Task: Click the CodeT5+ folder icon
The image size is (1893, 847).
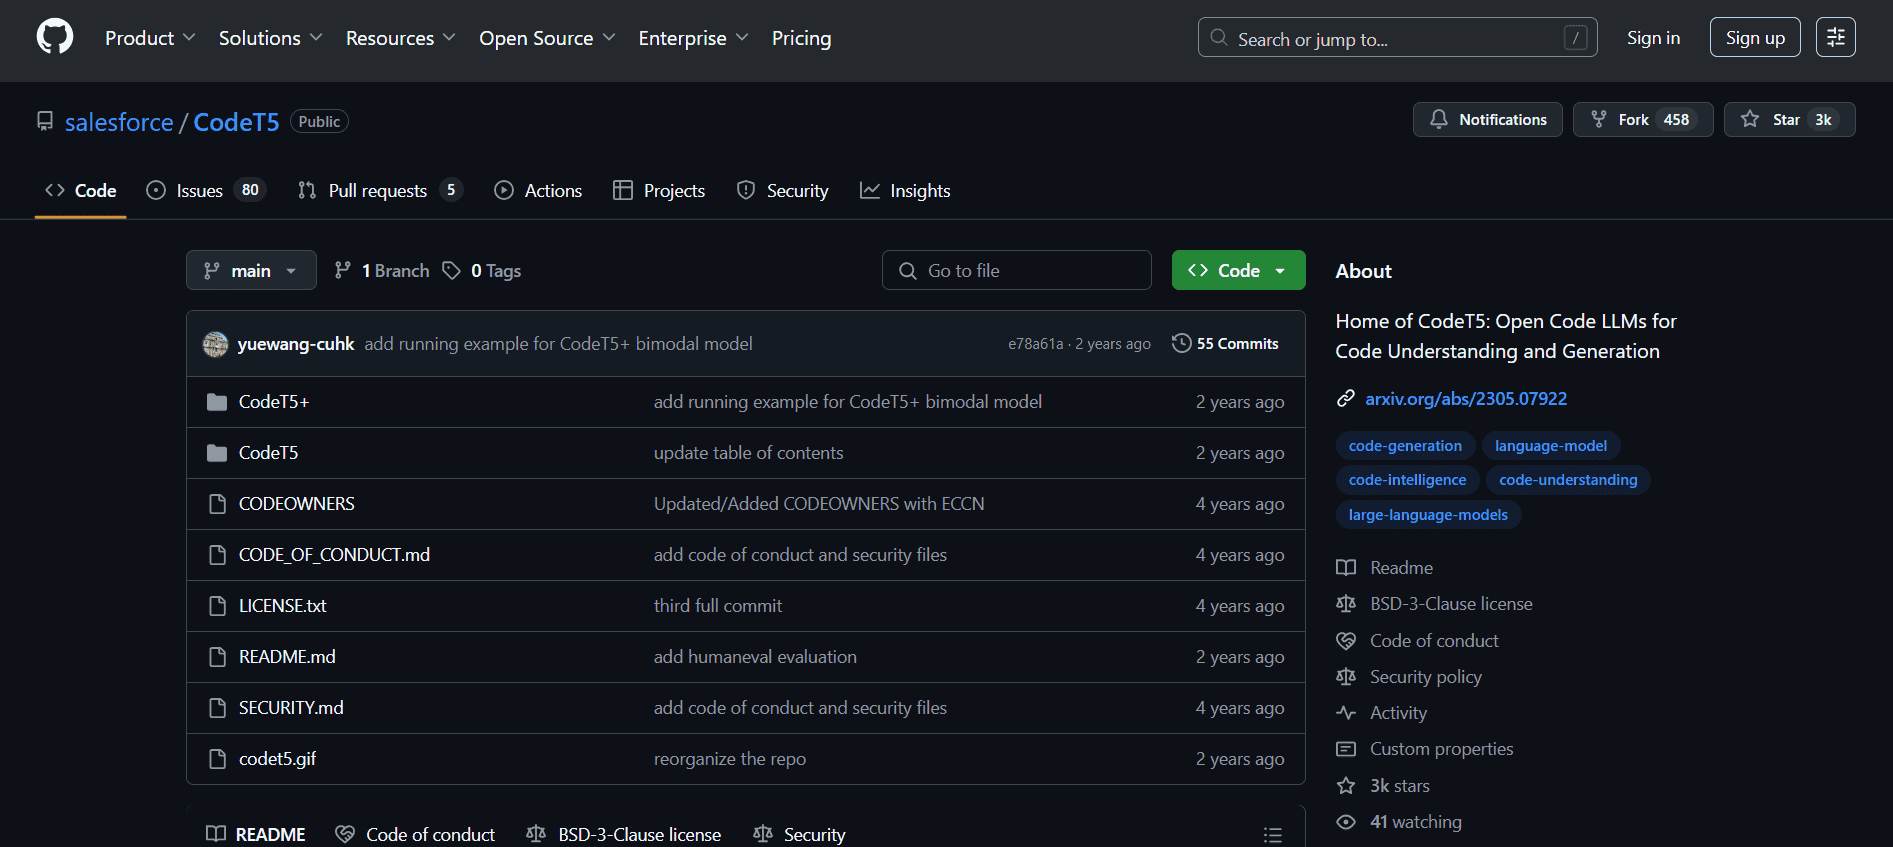Action: (217, 402)
